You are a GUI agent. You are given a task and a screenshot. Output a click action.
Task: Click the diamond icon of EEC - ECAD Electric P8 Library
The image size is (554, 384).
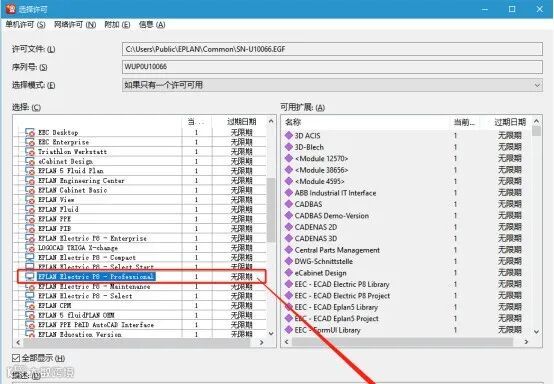[289, 284]
